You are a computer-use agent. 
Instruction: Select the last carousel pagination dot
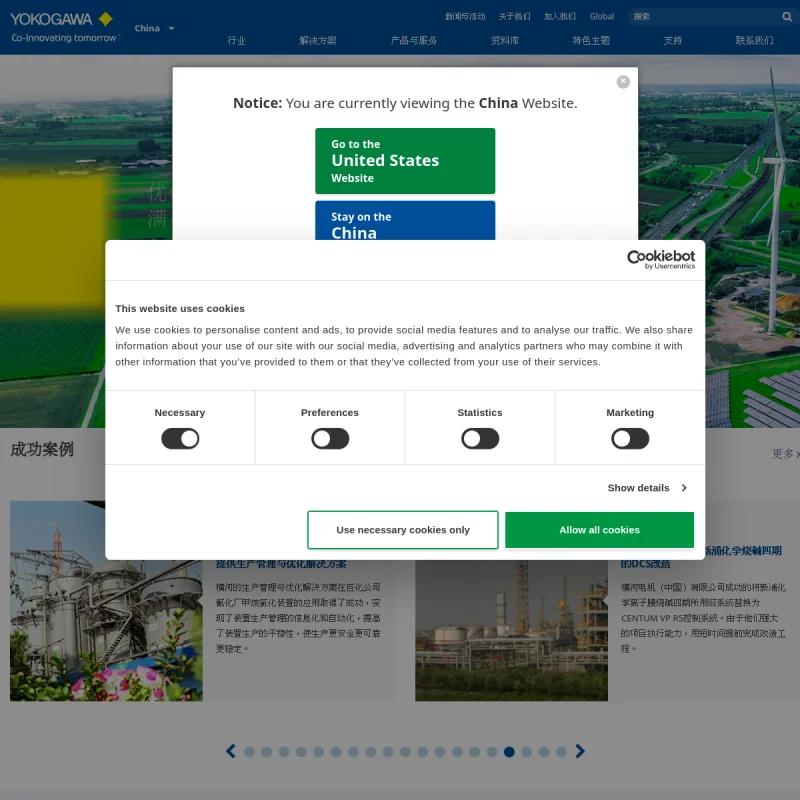point(561,752)
